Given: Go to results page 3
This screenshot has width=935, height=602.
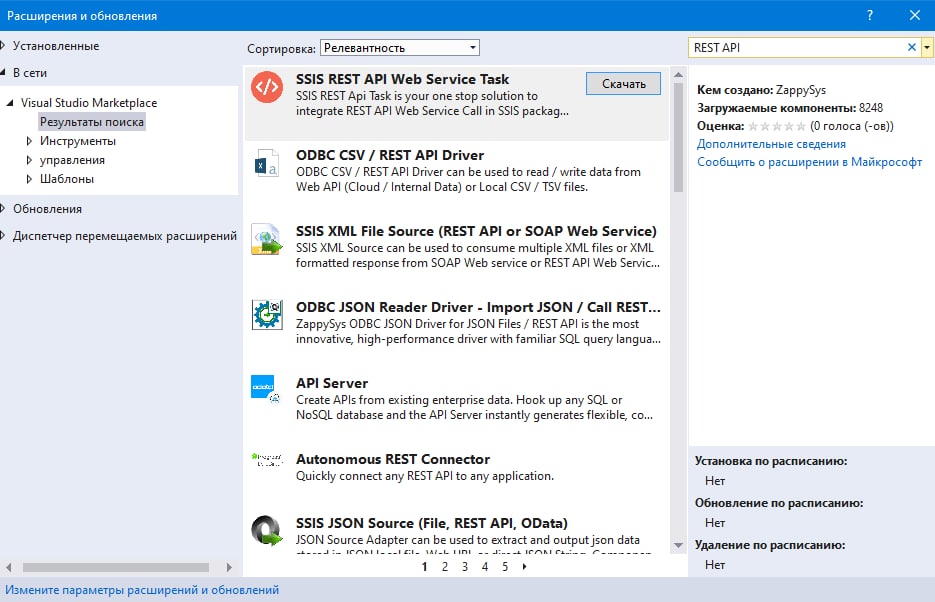Looking at the screenshot, I should [465, 567].
